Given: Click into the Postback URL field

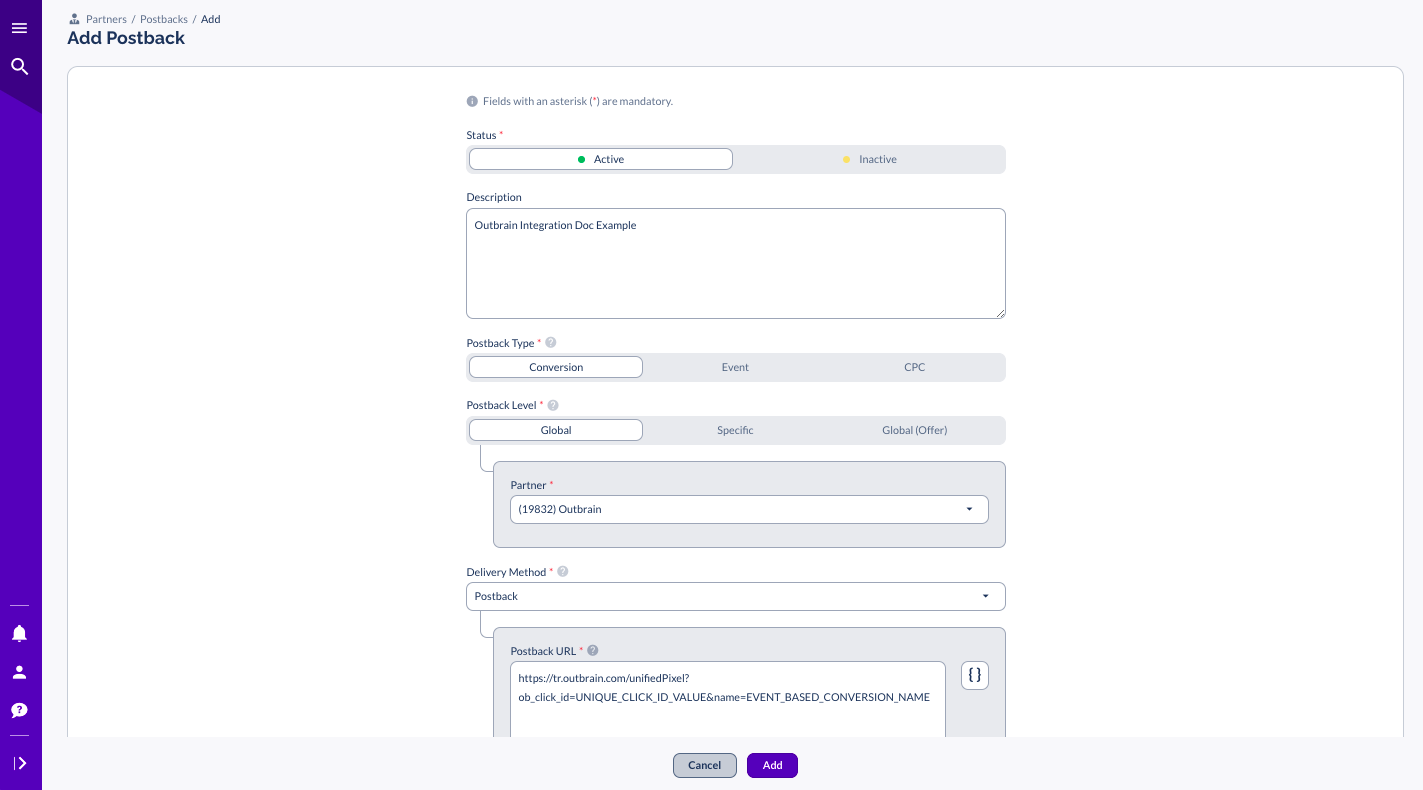Looking at the screenshot, I should click(x=728, y=700).
